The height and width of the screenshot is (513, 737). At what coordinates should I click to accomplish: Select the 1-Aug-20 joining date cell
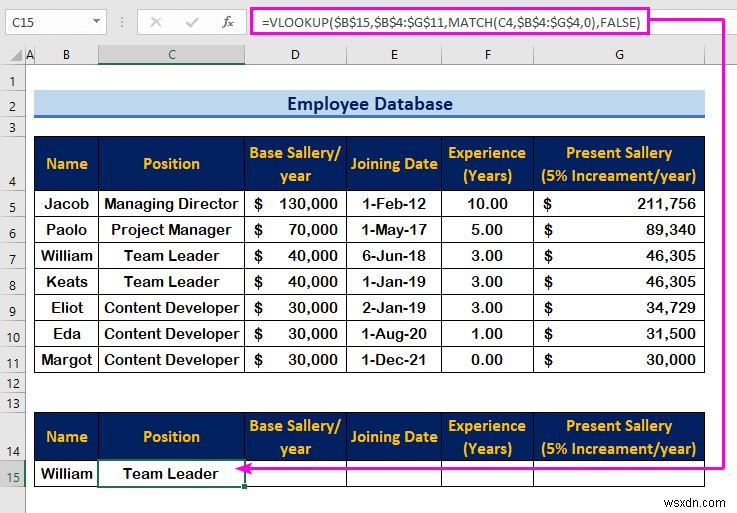click(x=394, y=333)
